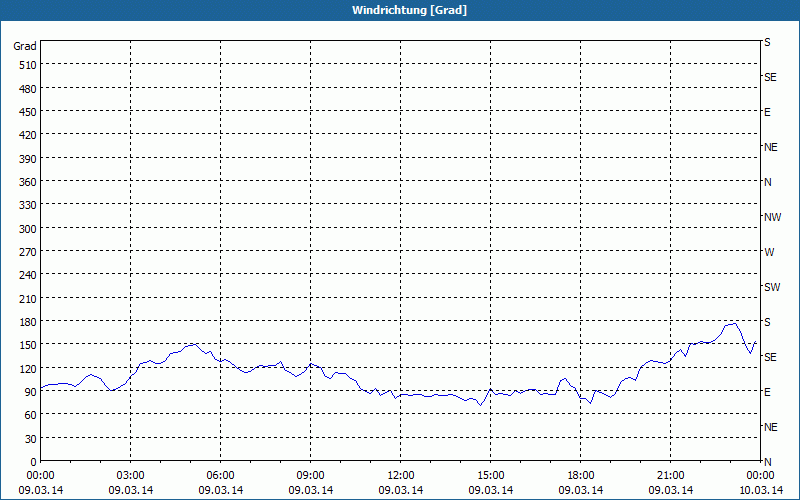Click the 270 degree axis label
Screen dimensions: 800x500
coord(28,252)
